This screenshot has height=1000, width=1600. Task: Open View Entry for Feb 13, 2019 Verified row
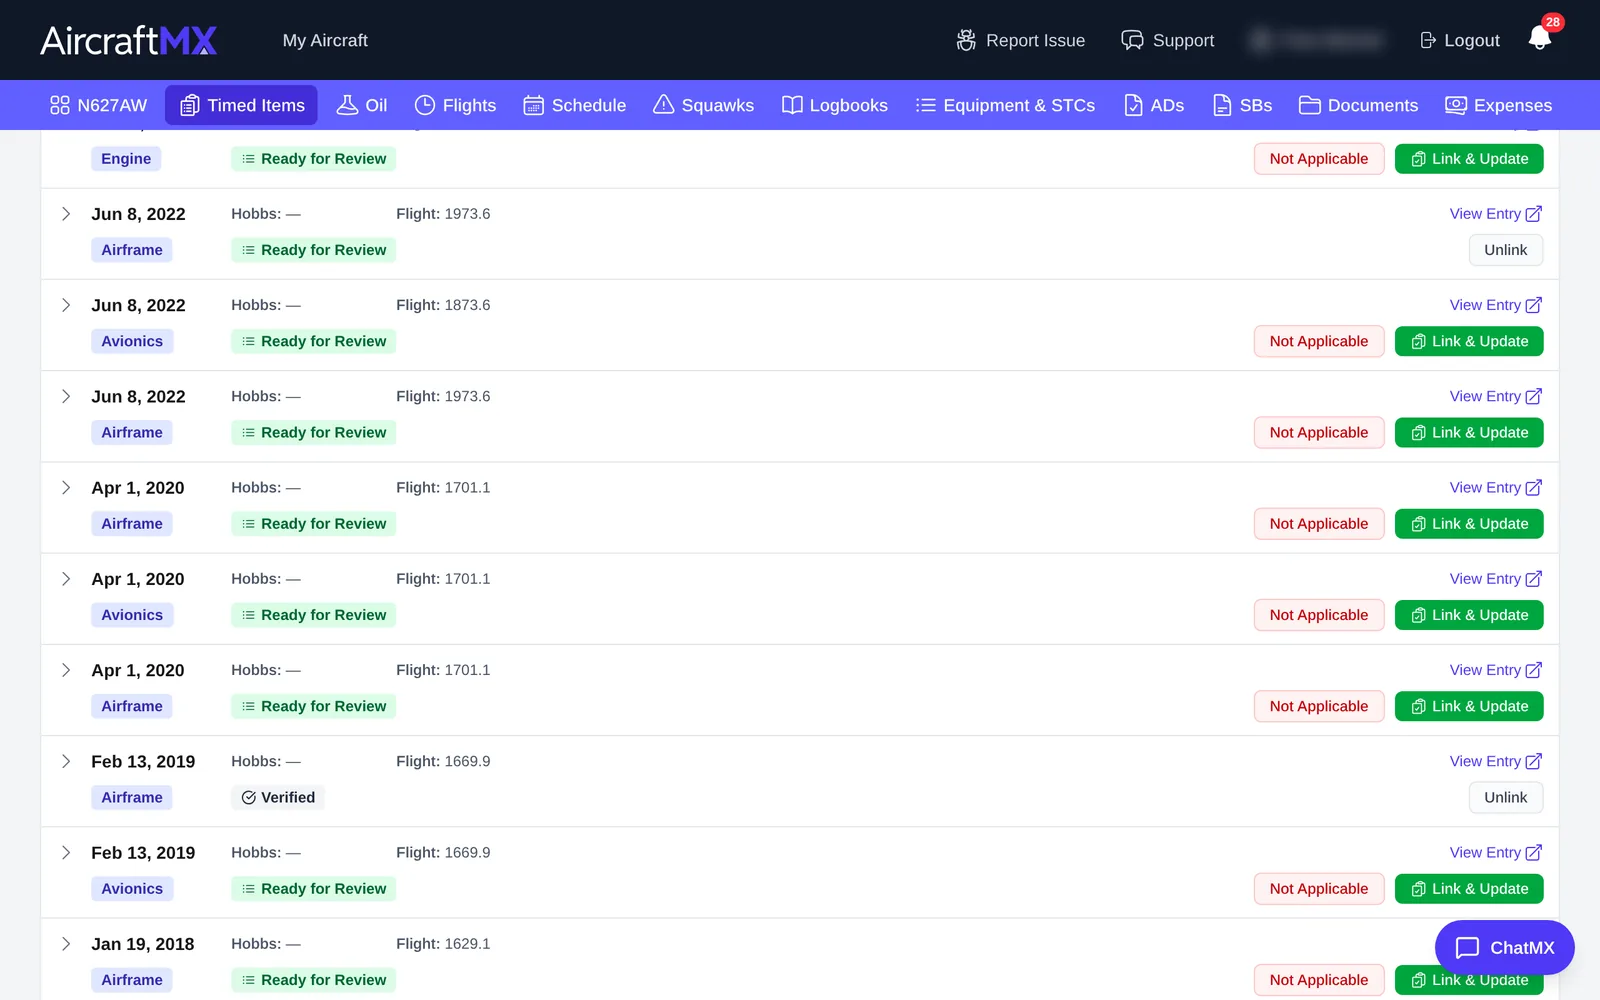(x=1496, y=761)
